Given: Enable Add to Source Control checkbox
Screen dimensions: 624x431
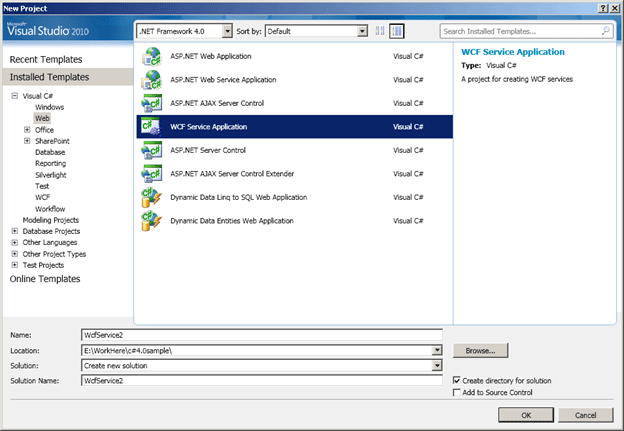Looking at the screenshot, I should click(457, 392).
